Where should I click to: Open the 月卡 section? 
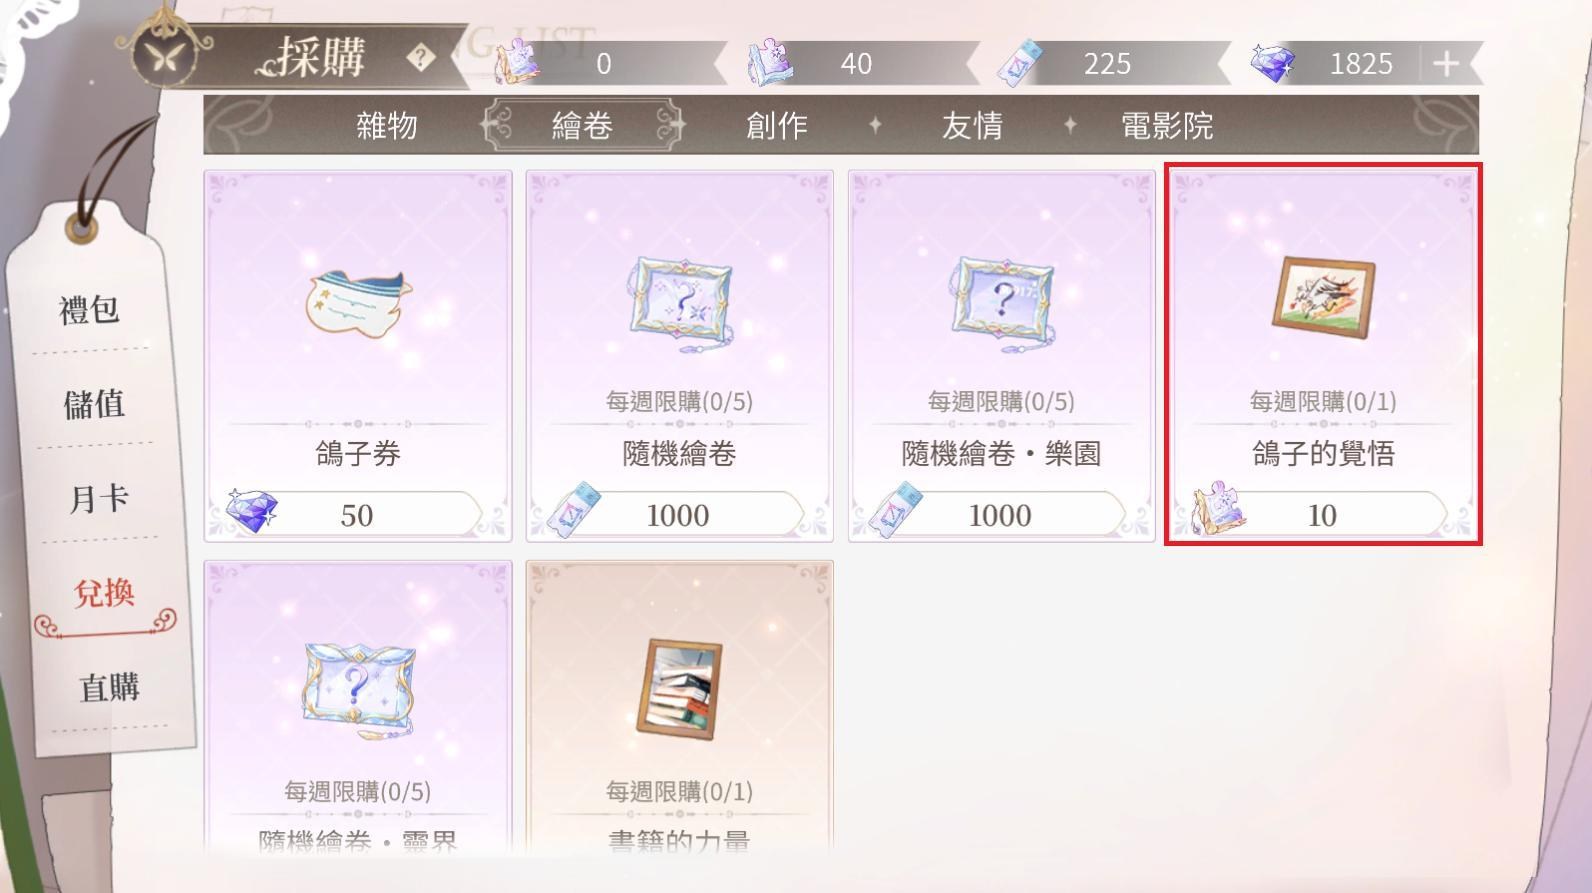[98, 498]
